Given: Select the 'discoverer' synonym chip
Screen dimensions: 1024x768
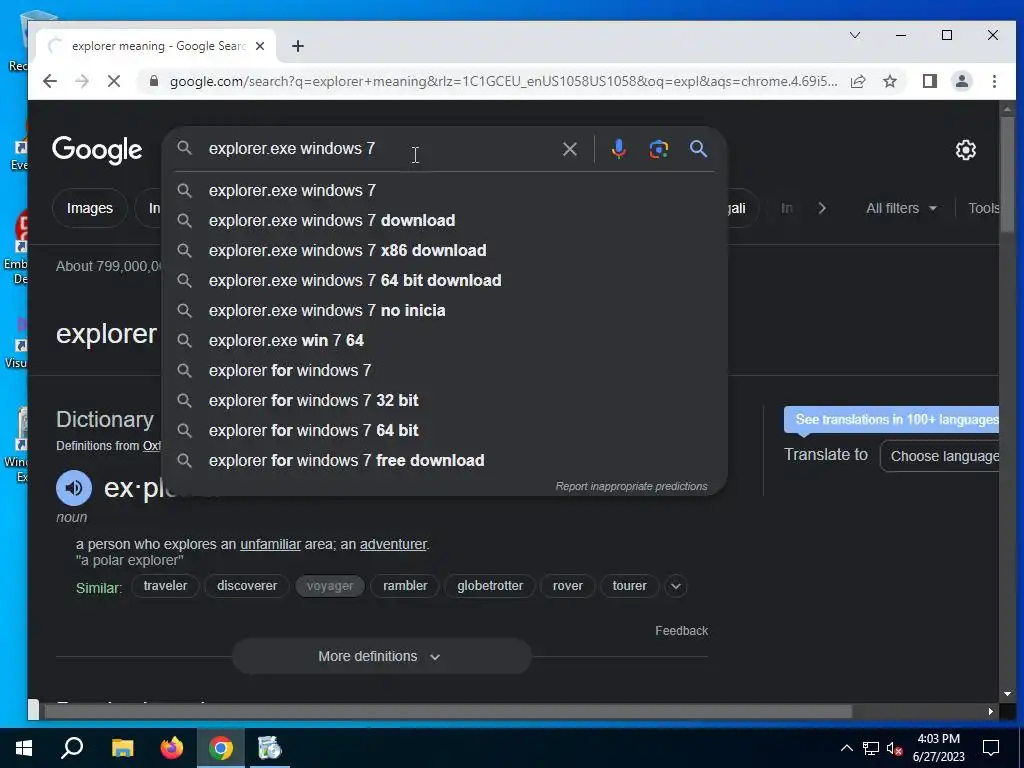Looking at the screenshot, I should pos(247,586).
